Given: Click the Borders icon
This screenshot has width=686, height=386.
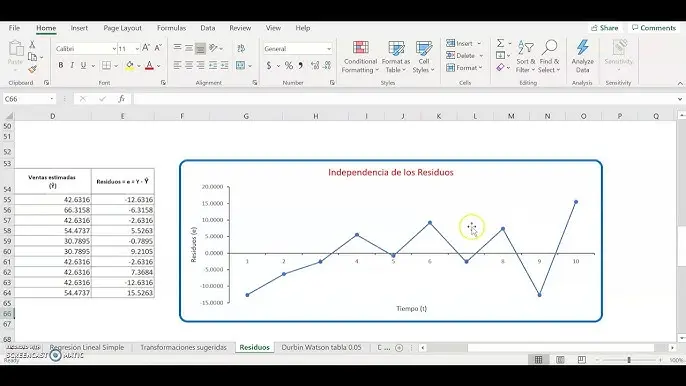Looking at the screenshot, I should (106, 66).
